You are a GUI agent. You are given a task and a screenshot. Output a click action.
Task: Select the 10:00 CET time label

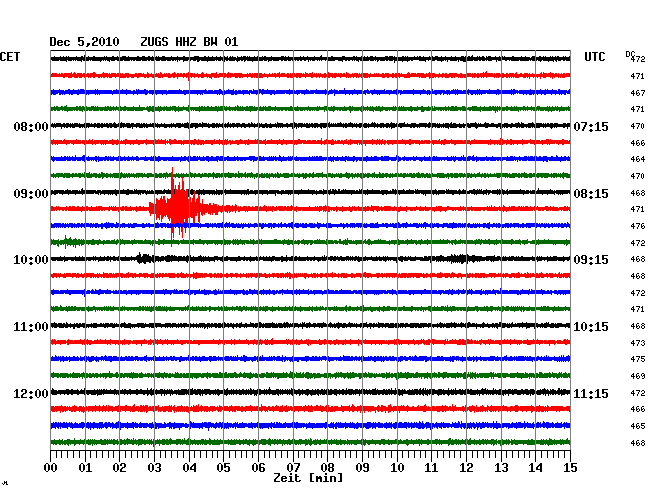coord(31,260)
